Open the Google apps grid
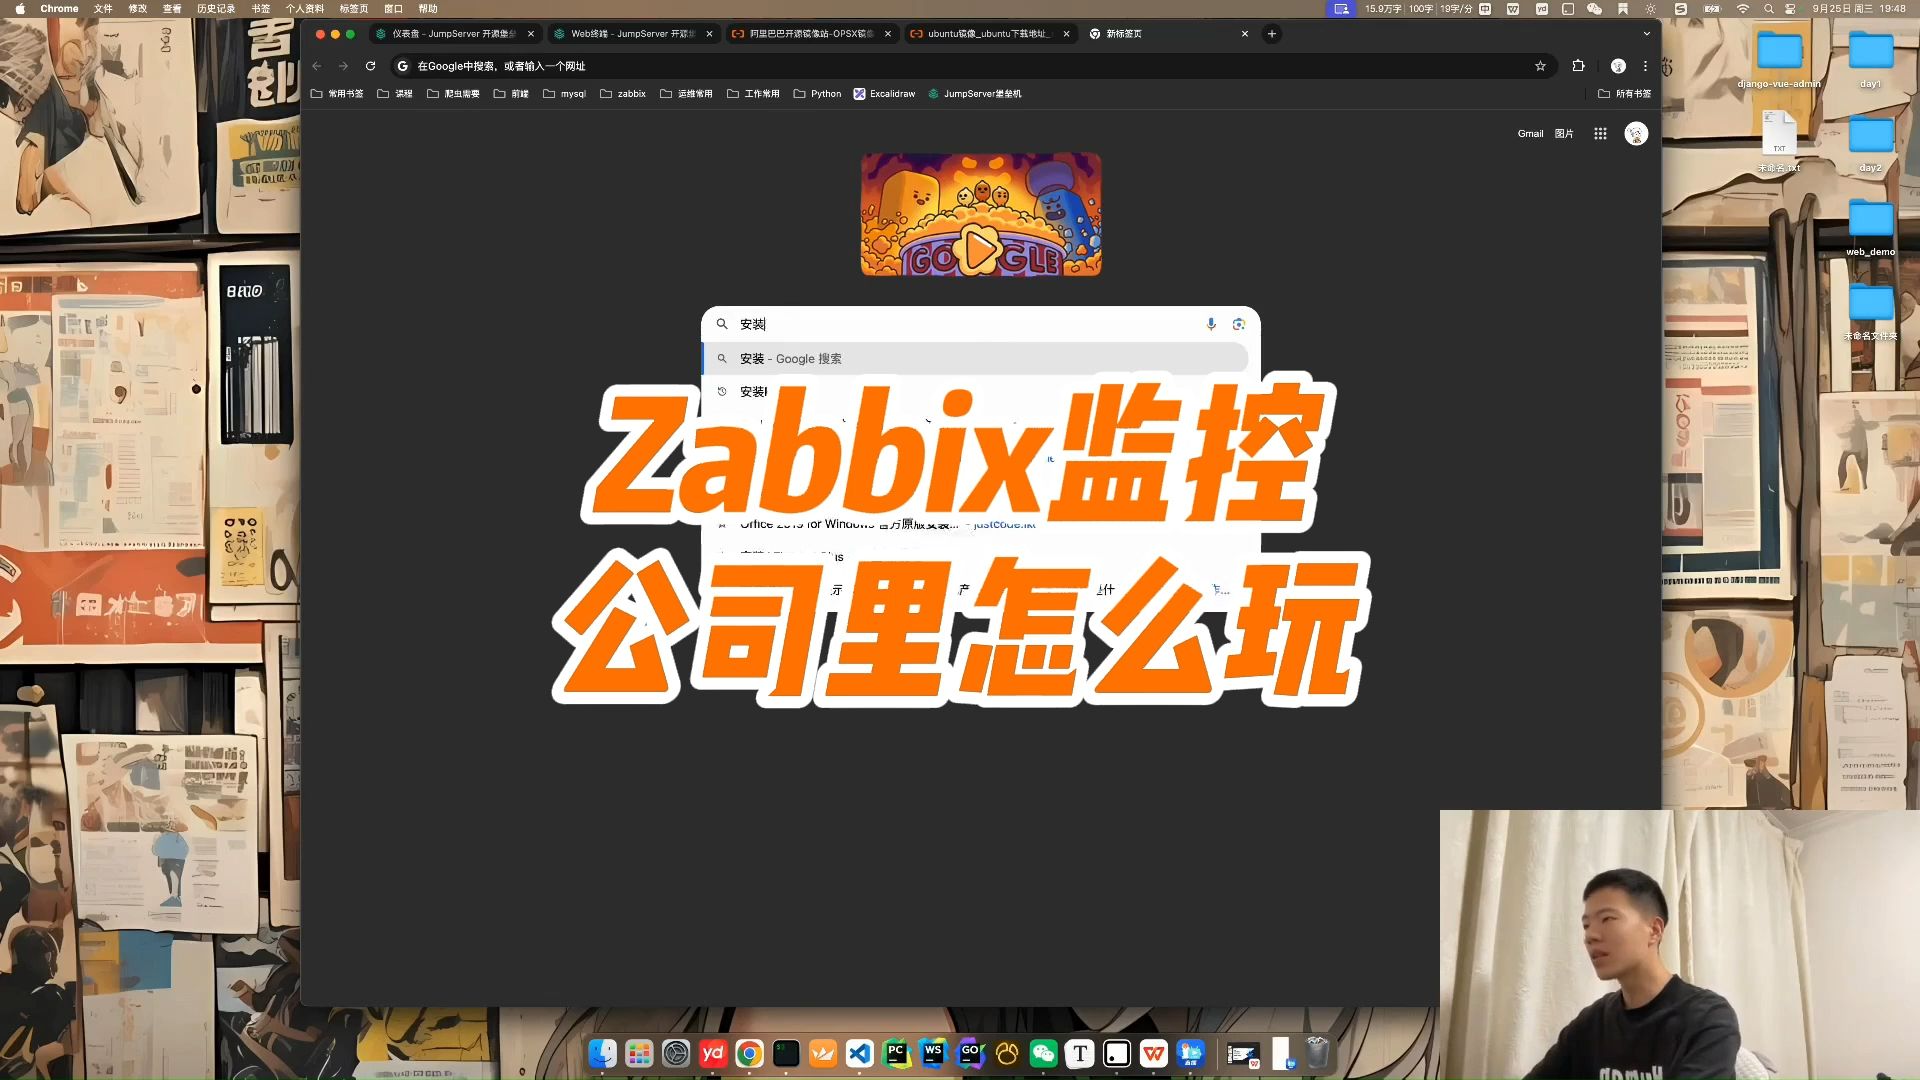Viewport: 1920px width, 1080px height. click(1600, 133)
